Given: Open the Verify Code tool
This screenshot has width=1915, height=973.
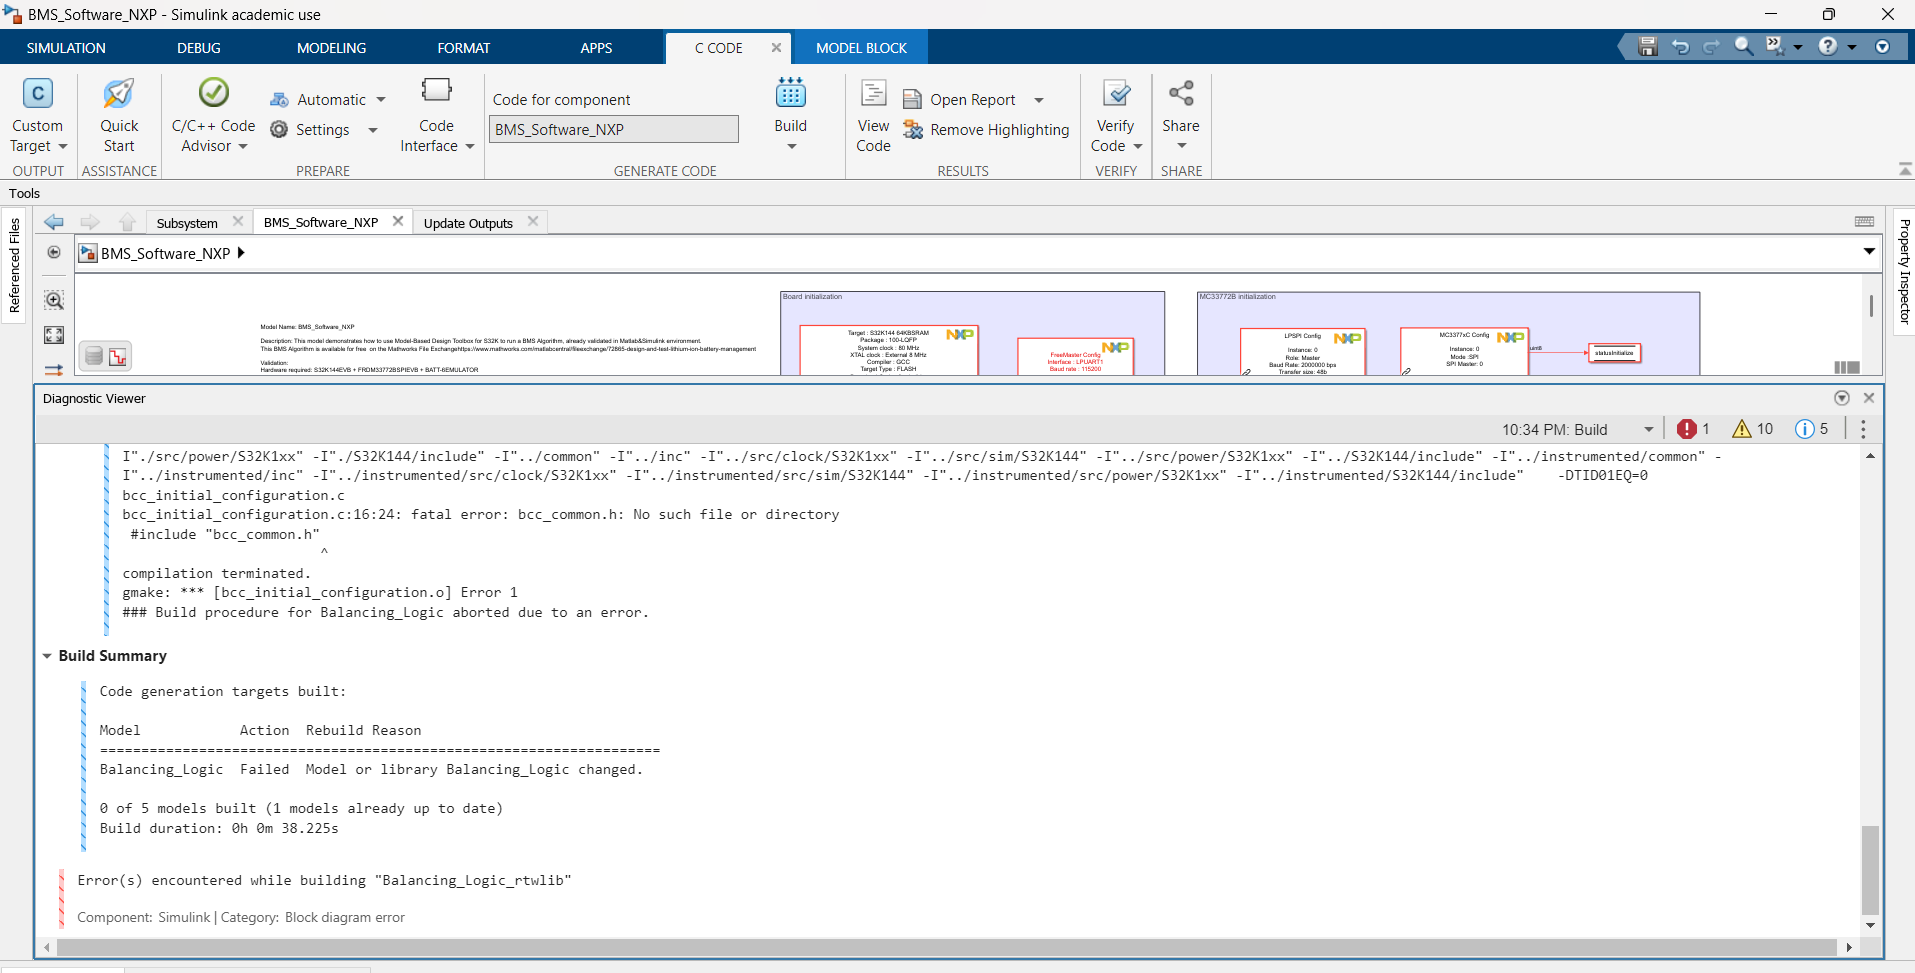Looking at the screenshot, I should pos(1116,116).
